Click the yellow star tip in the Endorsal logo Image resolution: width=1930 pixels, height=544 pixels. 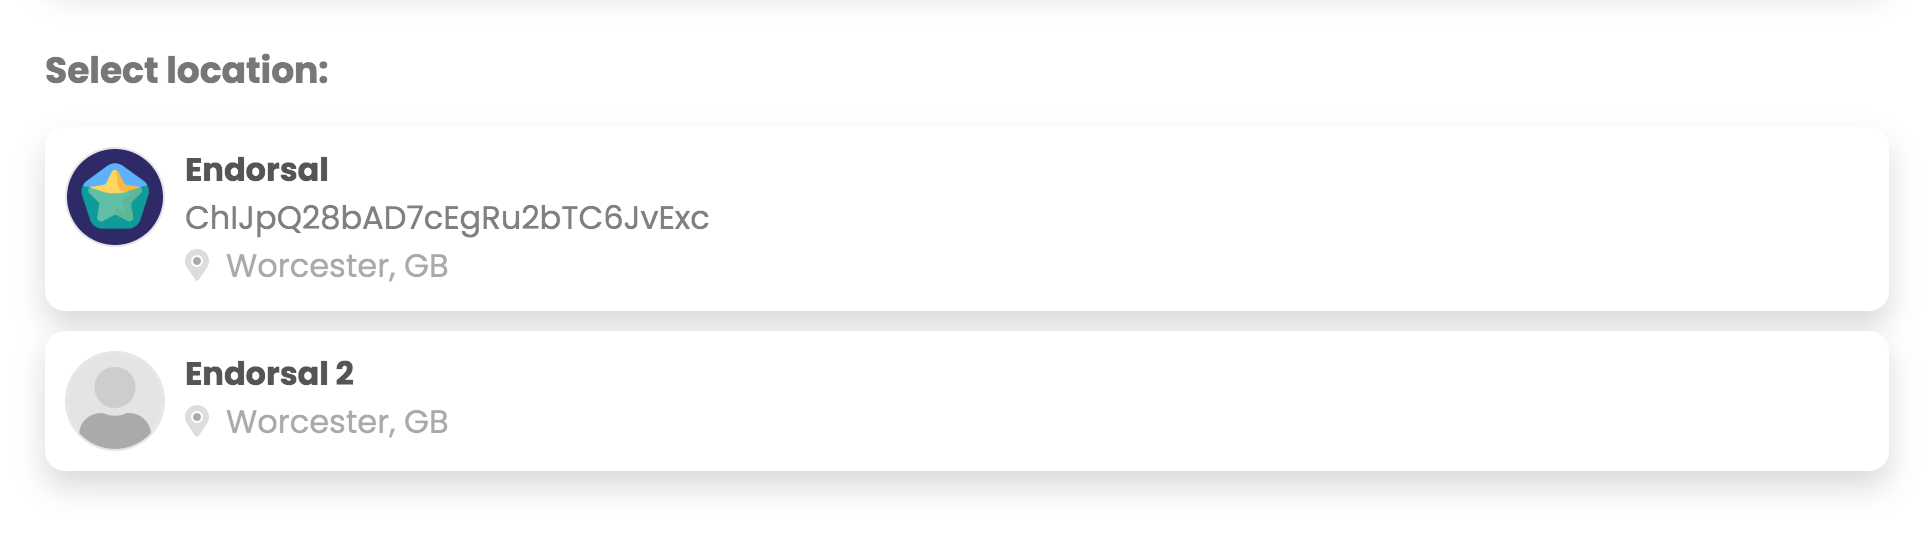point(115,180)
